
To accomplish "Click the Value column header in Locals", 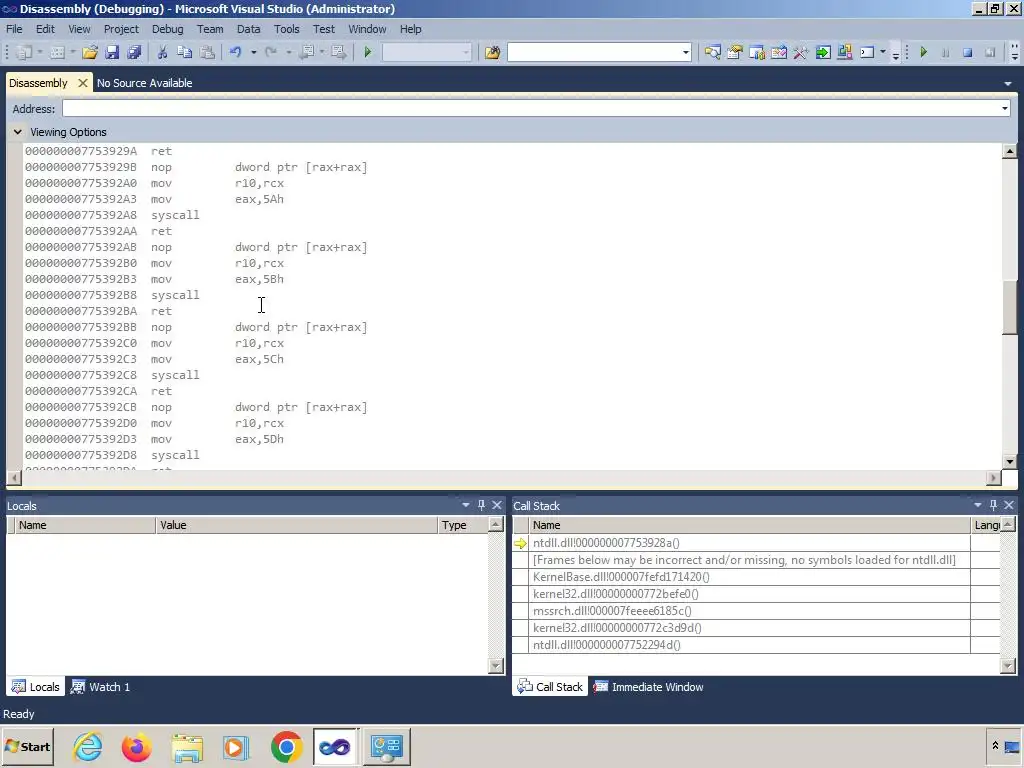I will click(296, 525).
